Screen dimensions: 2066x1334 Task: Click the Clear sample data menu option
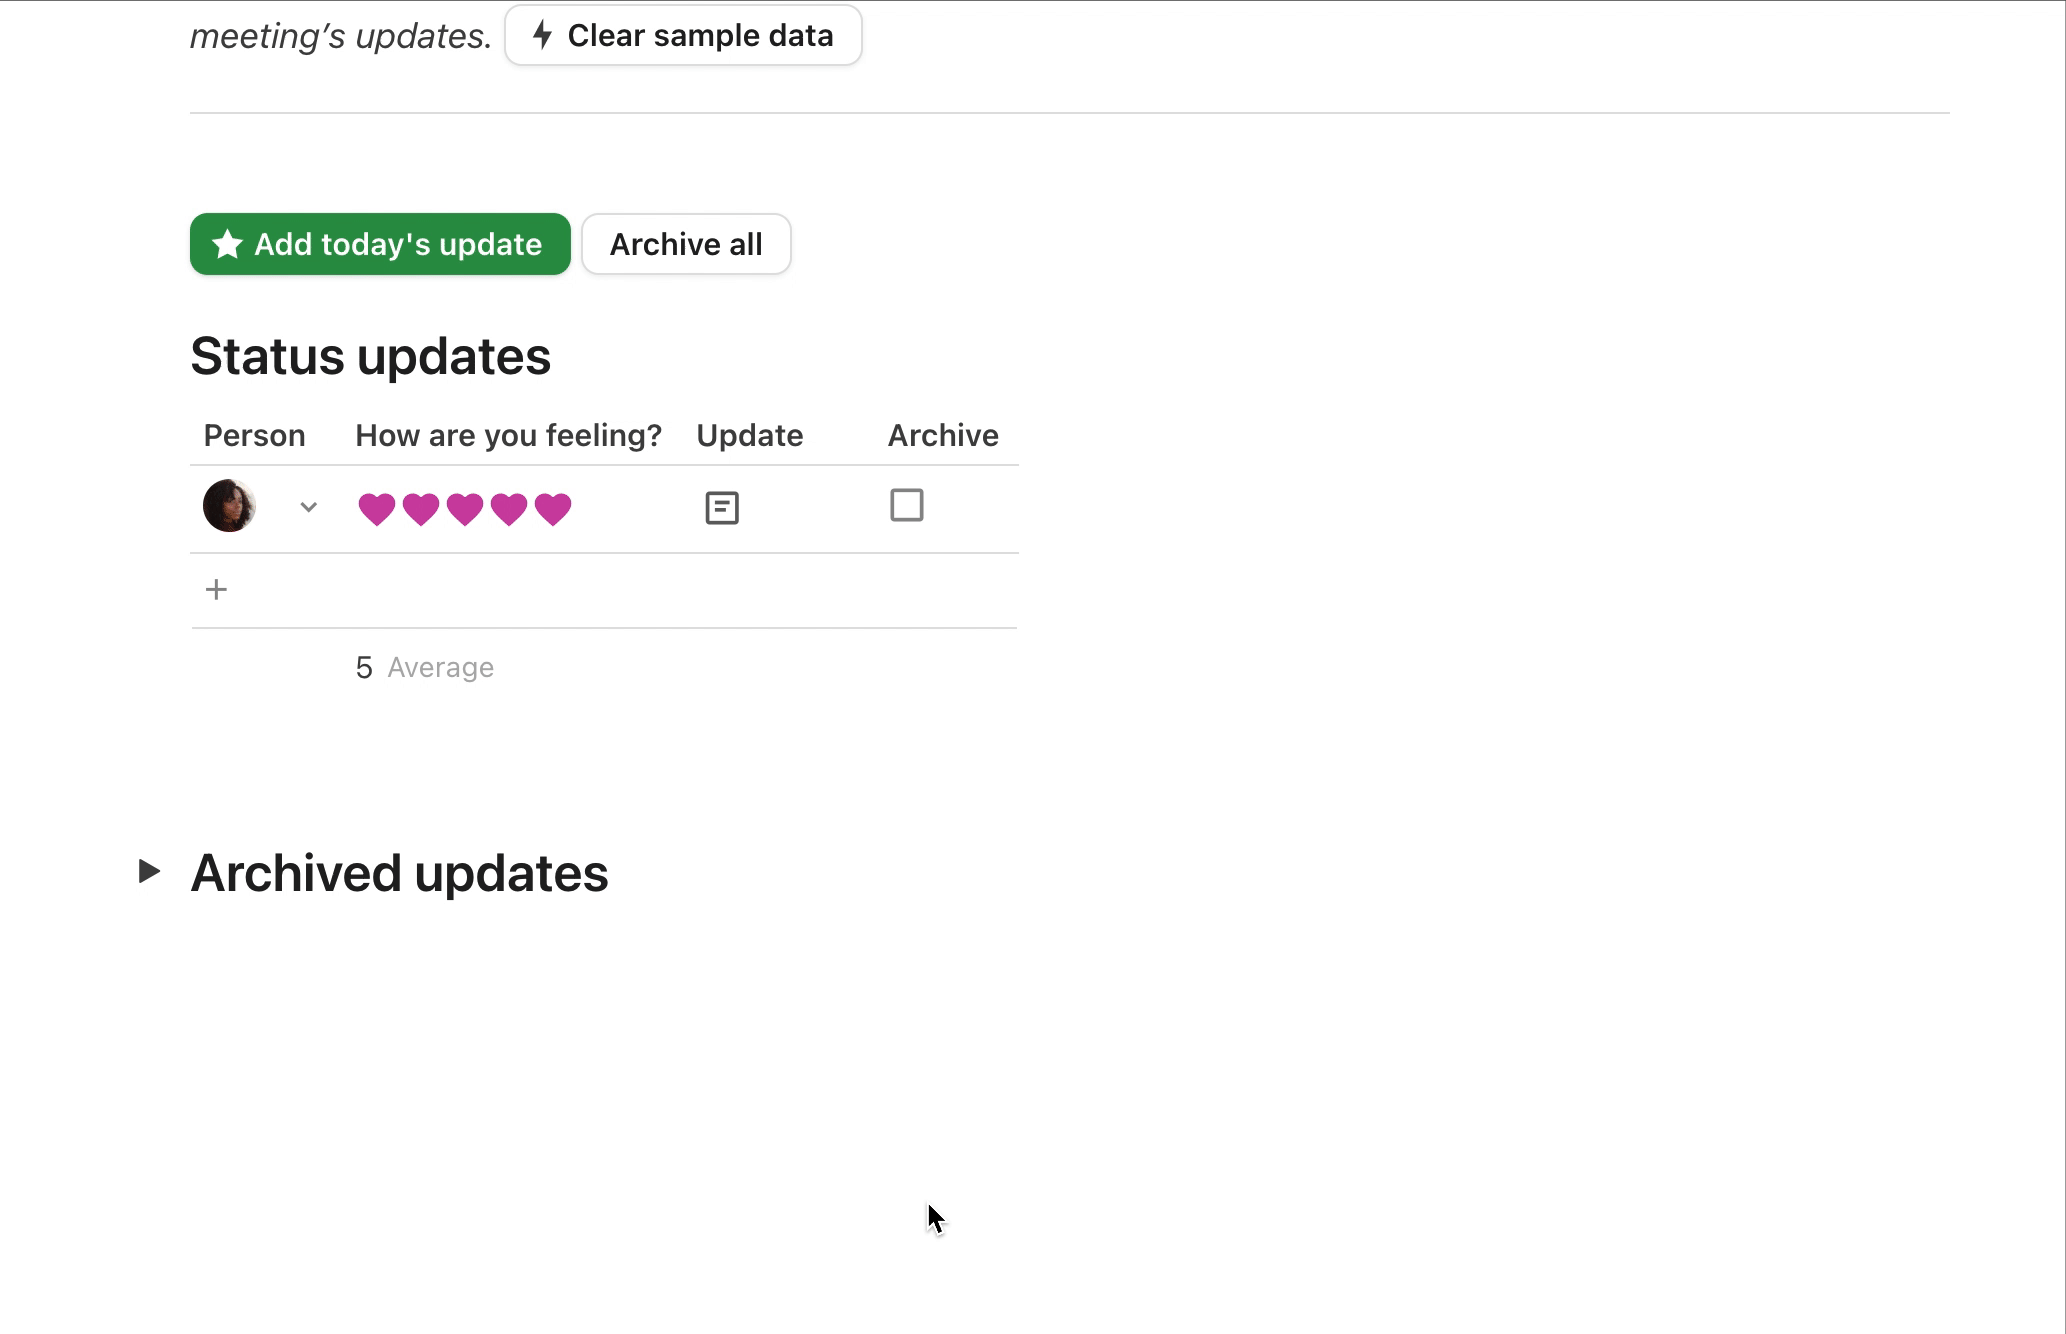click(x=682, y=35)
